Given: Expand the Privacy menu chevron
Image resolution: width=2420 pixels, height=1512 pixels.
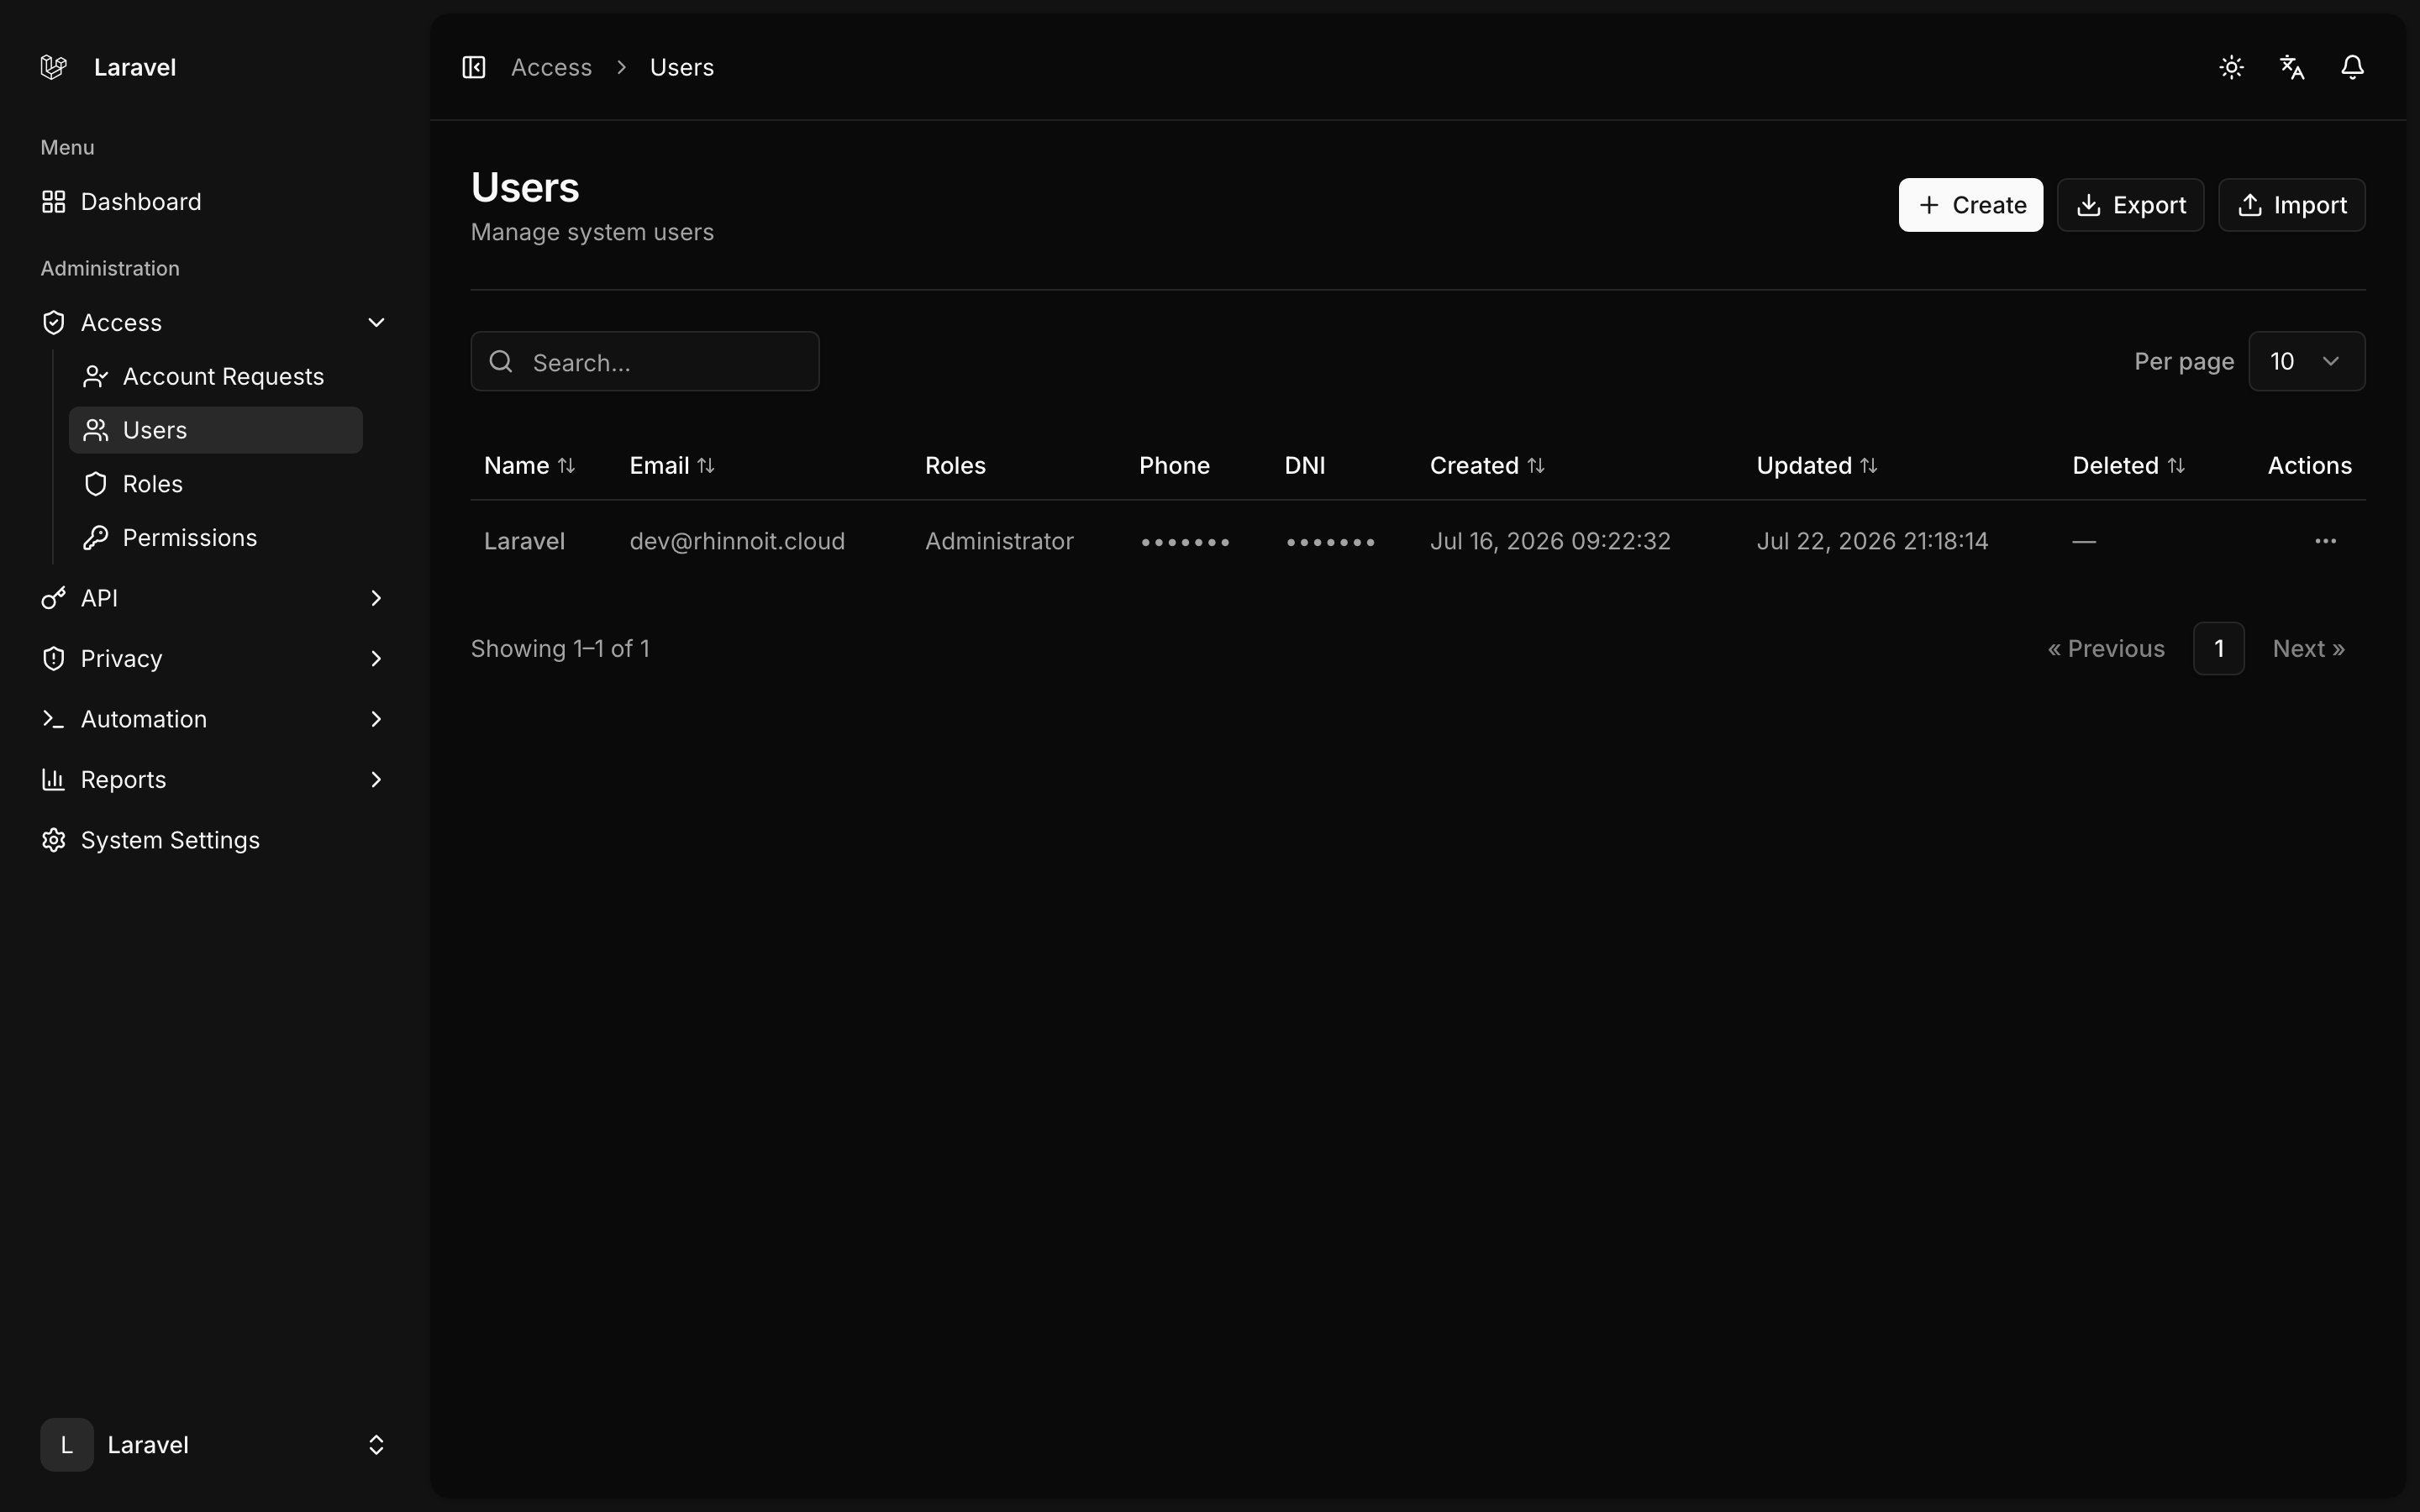Looking at the screenshot, I should (x=376, y=659).
